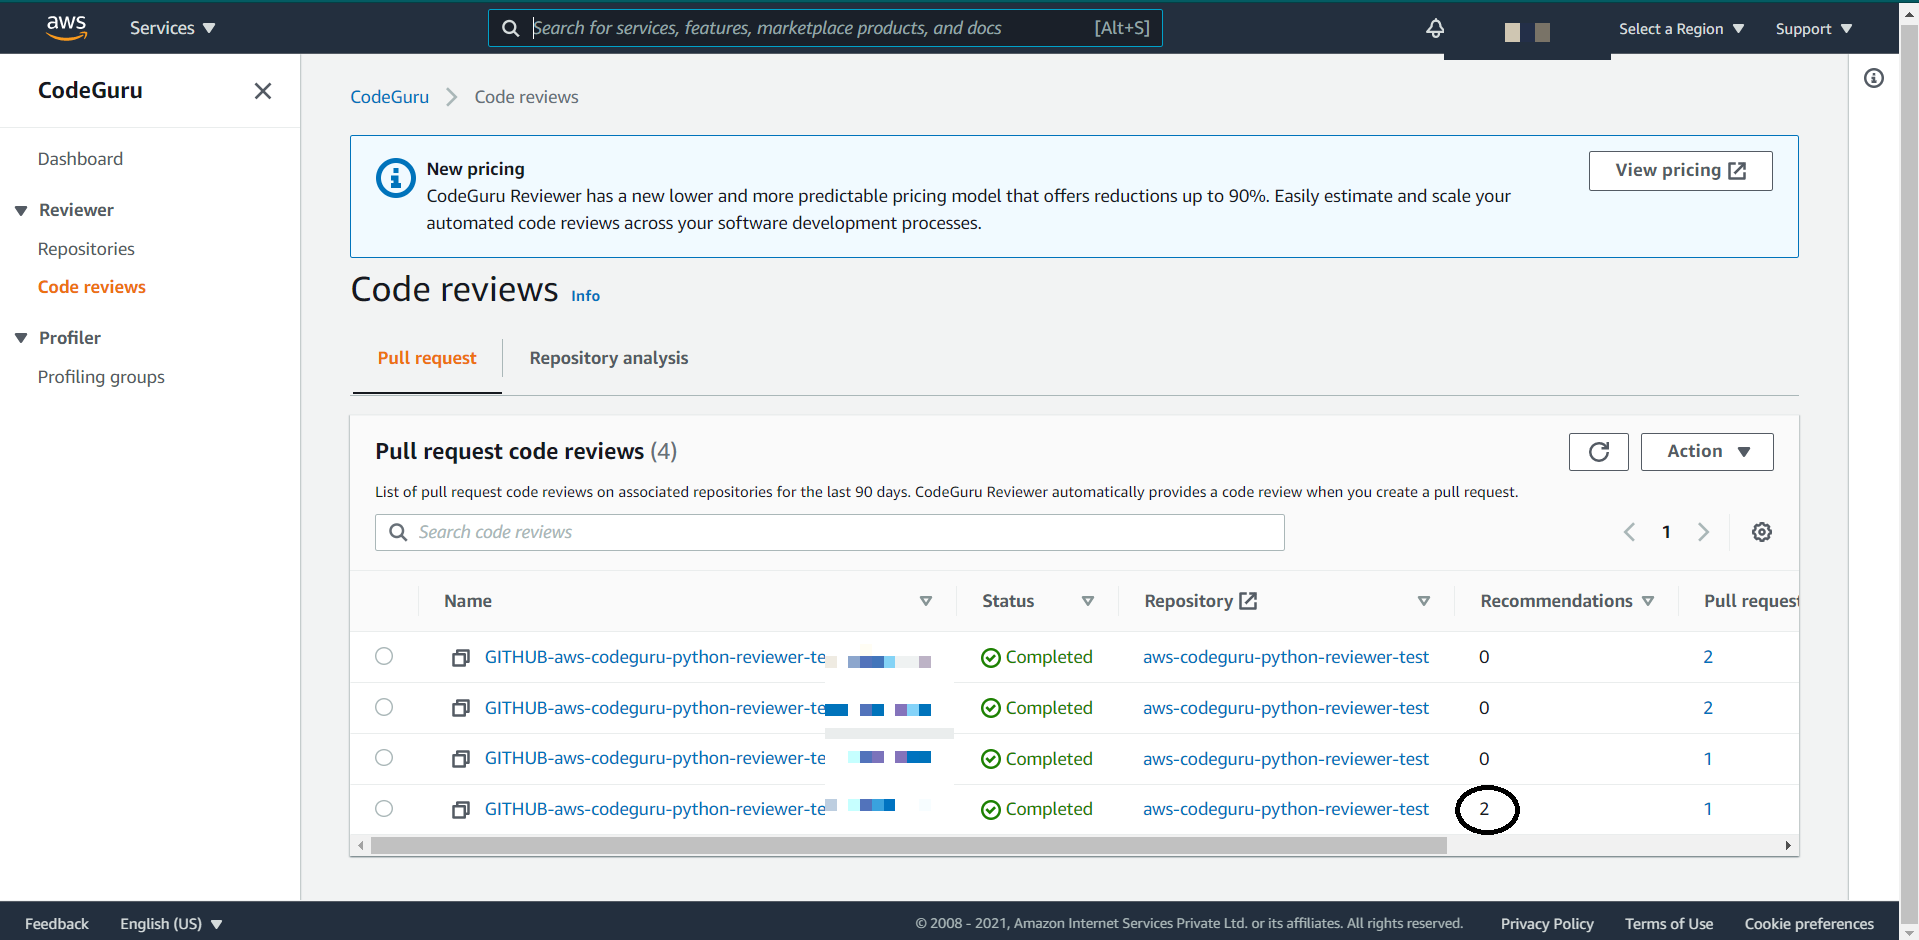Open table preferences gear icon
Image resolution: width=1919 pixels, height=940 pixels.
click(1762, 532)
